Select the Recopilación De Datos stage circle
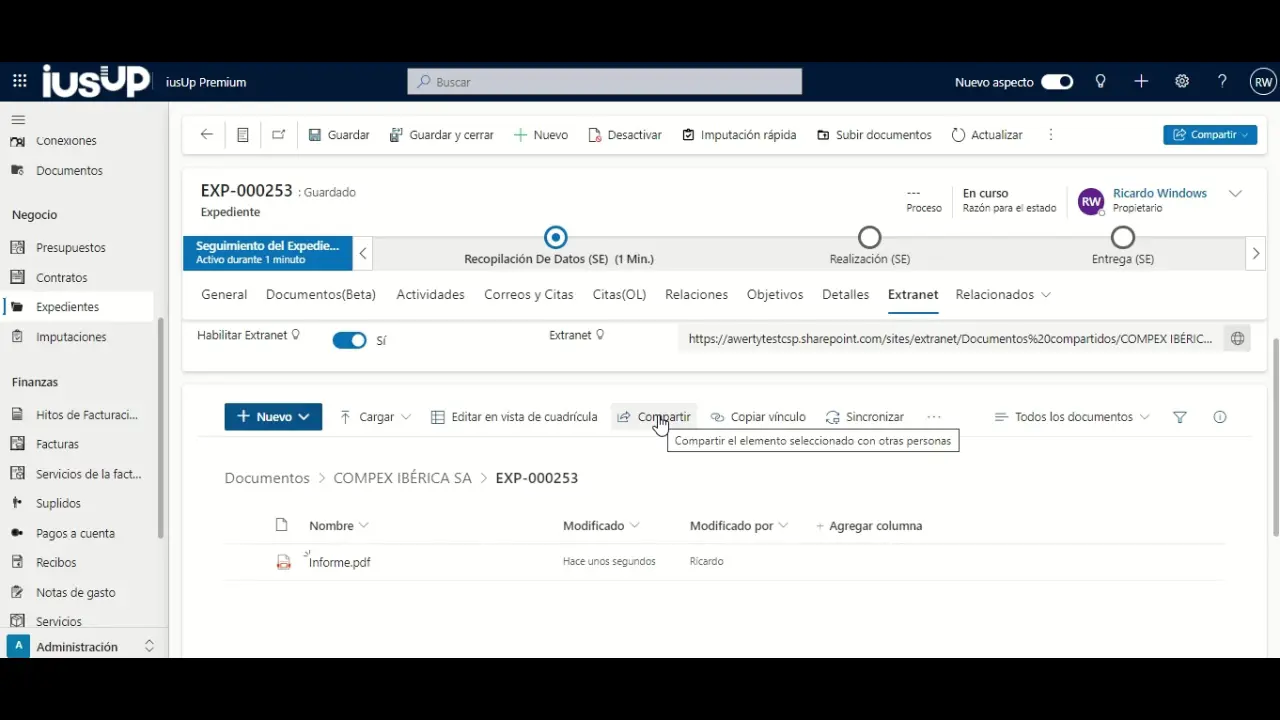Screen dimensions: 1280x720 pyautogui.click(x=556, y=238)
